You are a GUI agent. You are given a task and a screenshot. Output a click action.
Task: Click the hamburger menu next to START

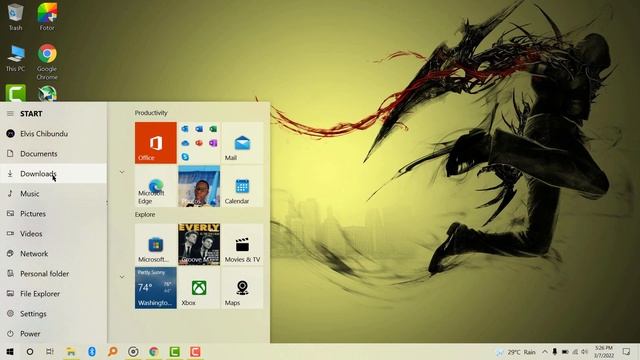(x=10, y=113)
